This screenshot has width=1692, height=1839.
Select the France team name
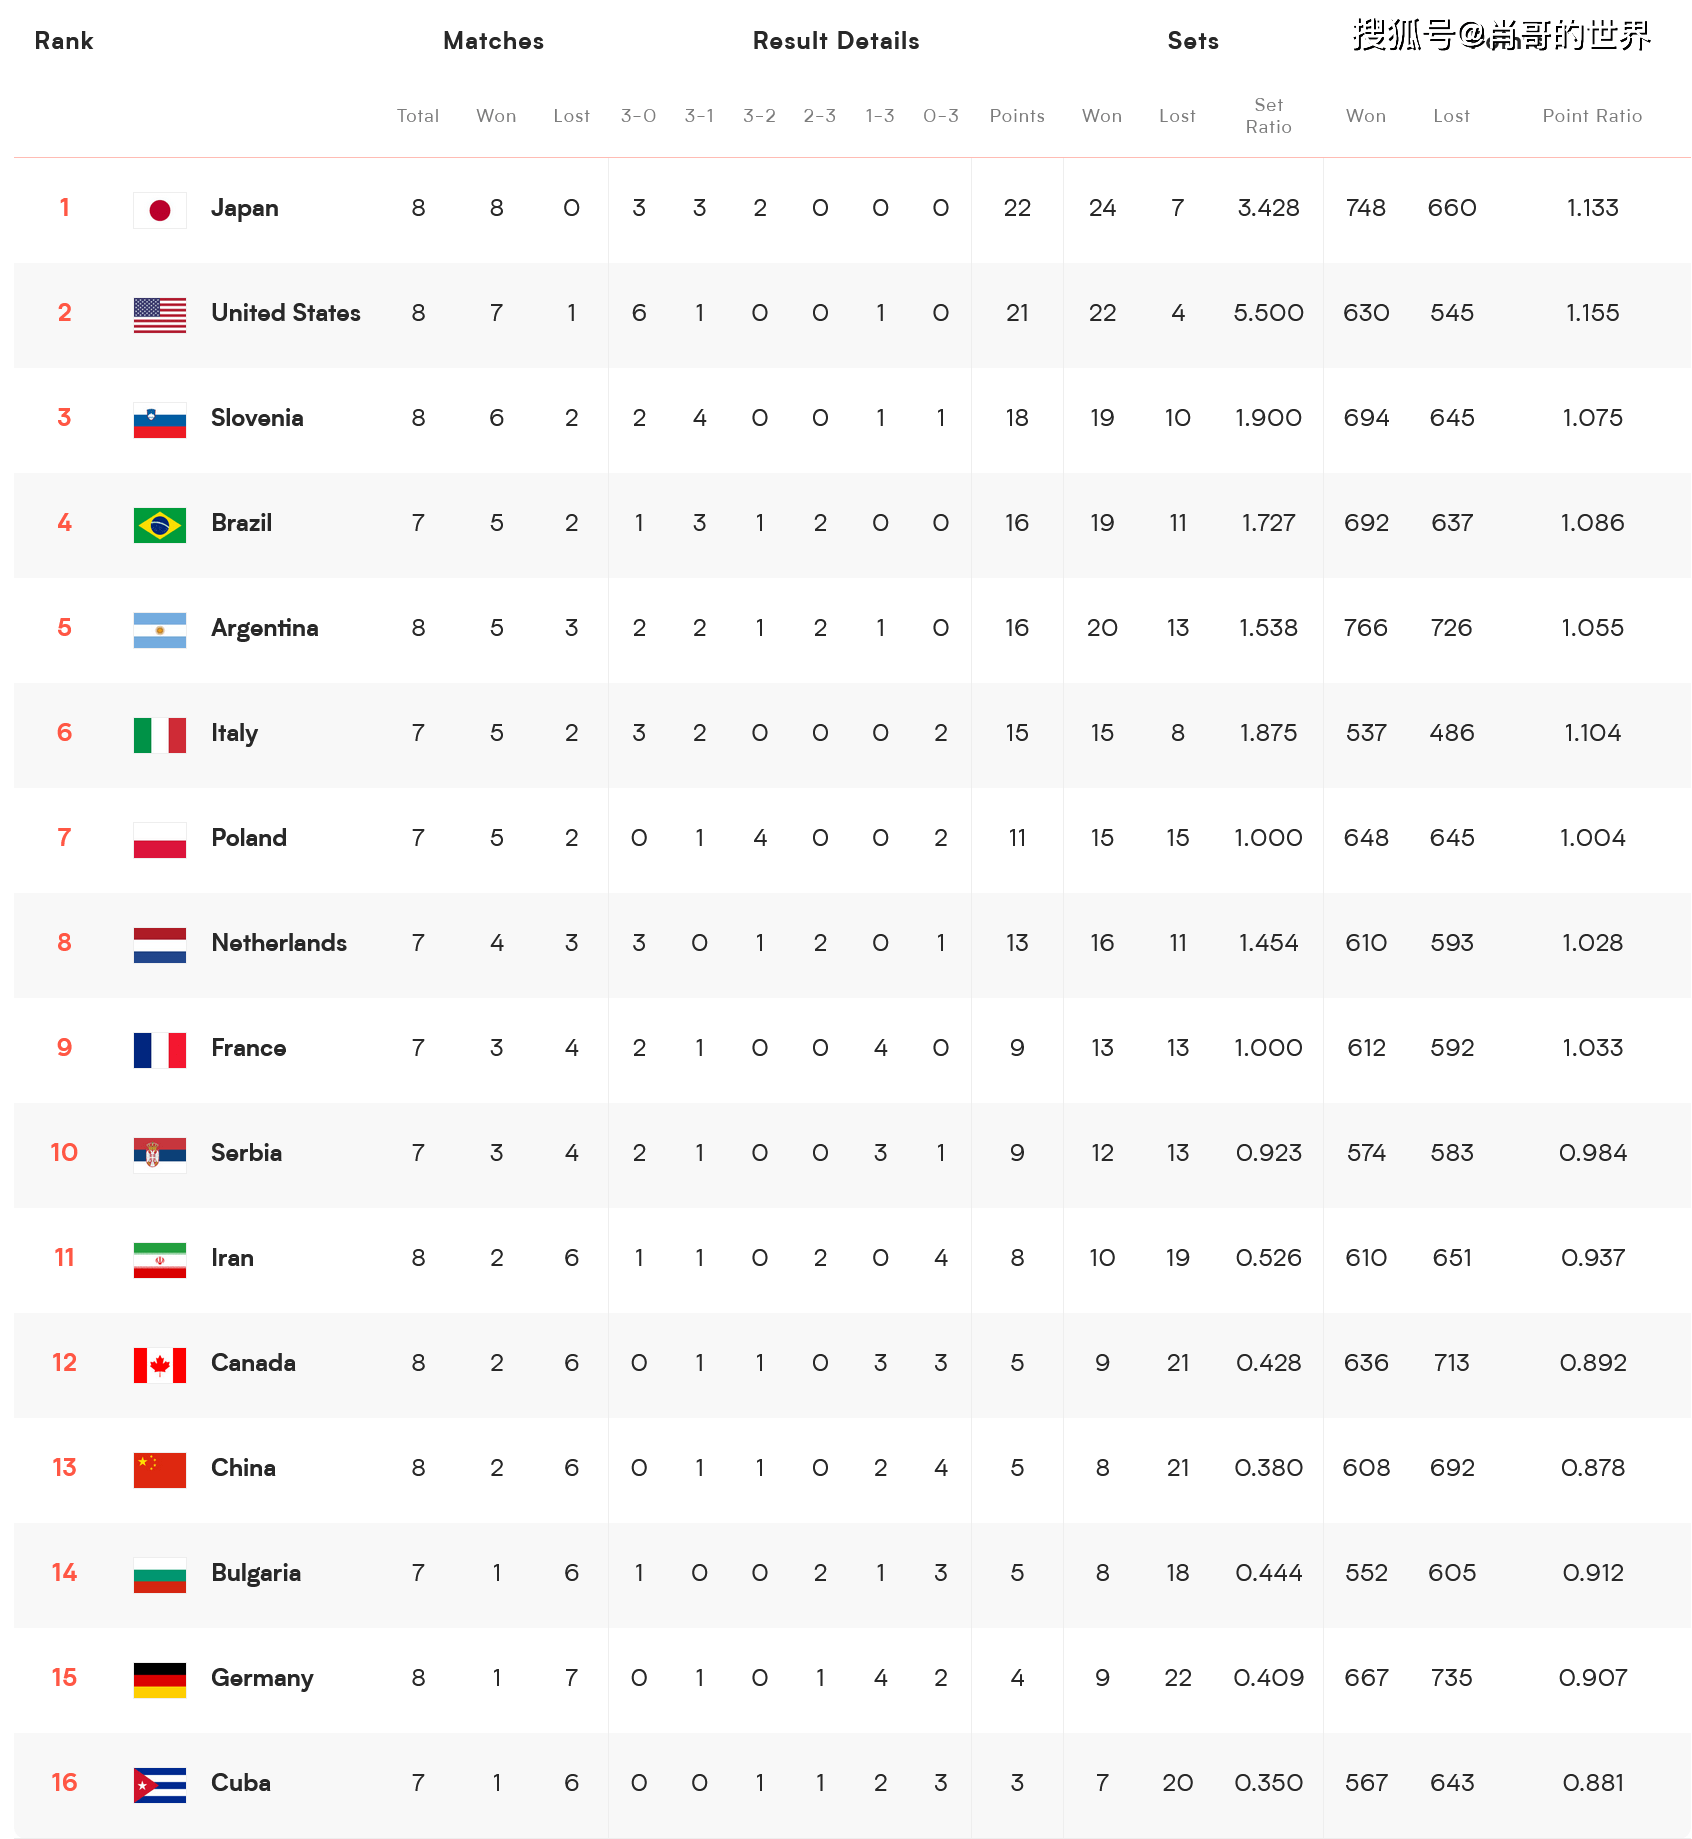pyautogui.click(x=249, y=1048)
